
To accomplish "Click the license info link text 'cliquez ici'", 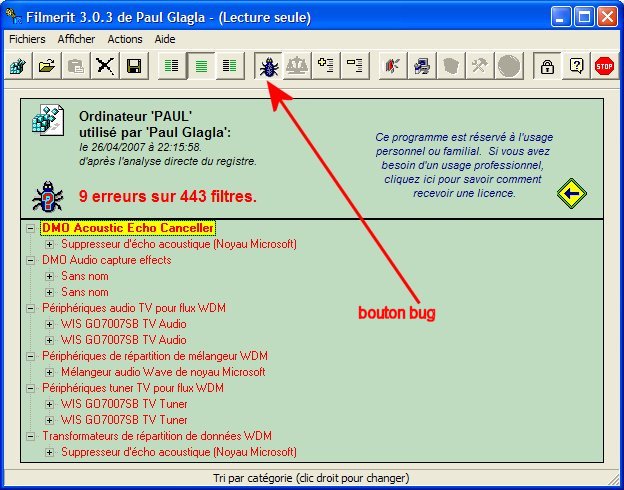I will tap(409, 180).
